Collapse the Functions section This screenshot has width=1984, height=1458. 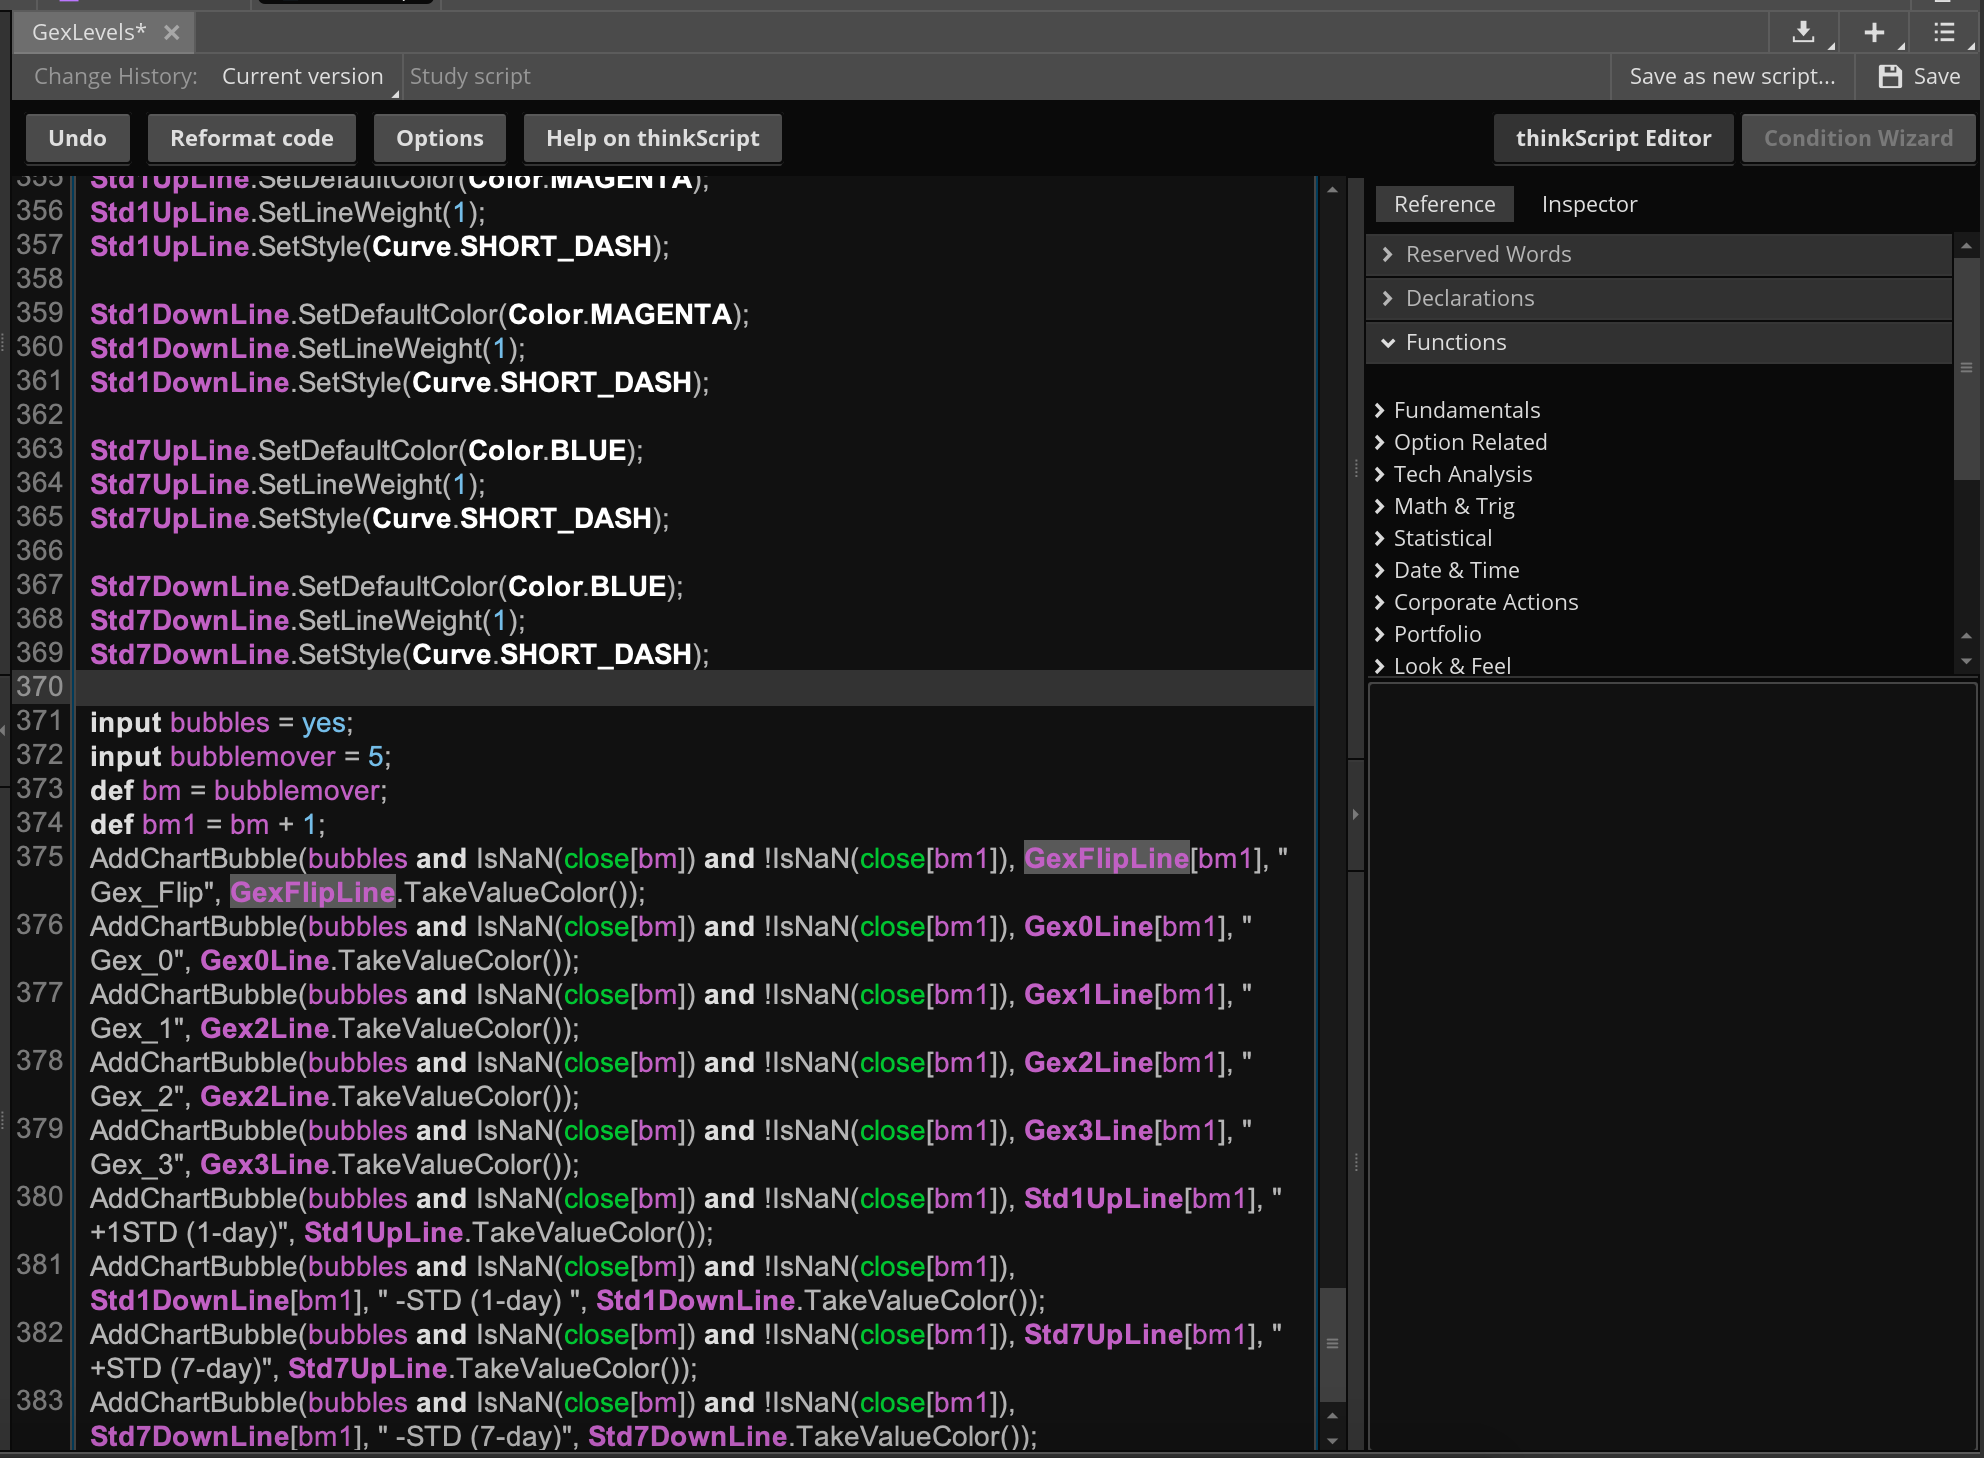[x=1658, y=342]
